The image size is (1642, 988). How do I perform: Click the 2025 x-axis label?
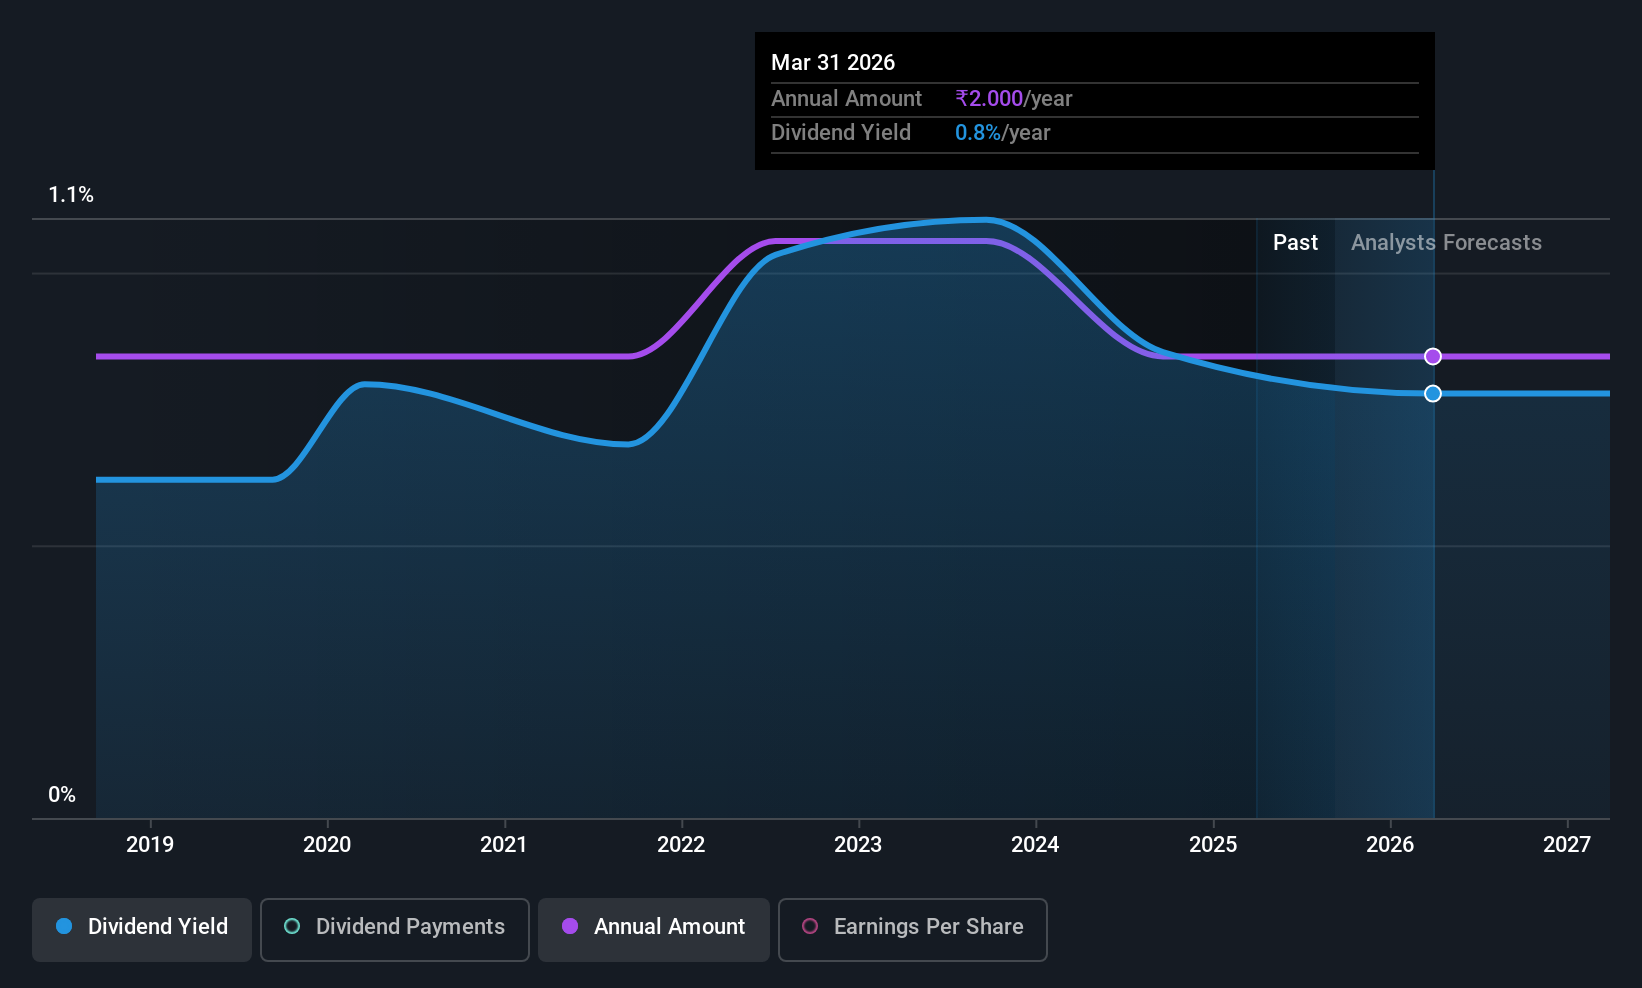[x=1213, y=845]
